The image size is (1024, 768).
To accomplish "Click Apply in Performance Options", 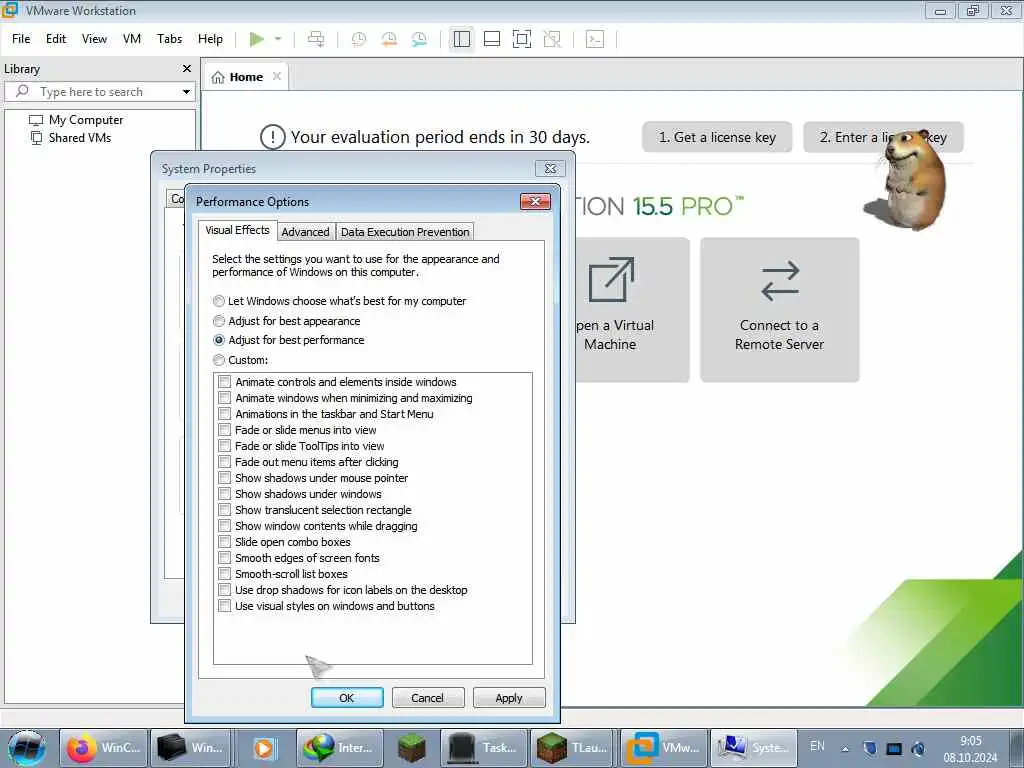I will [509, 697].
